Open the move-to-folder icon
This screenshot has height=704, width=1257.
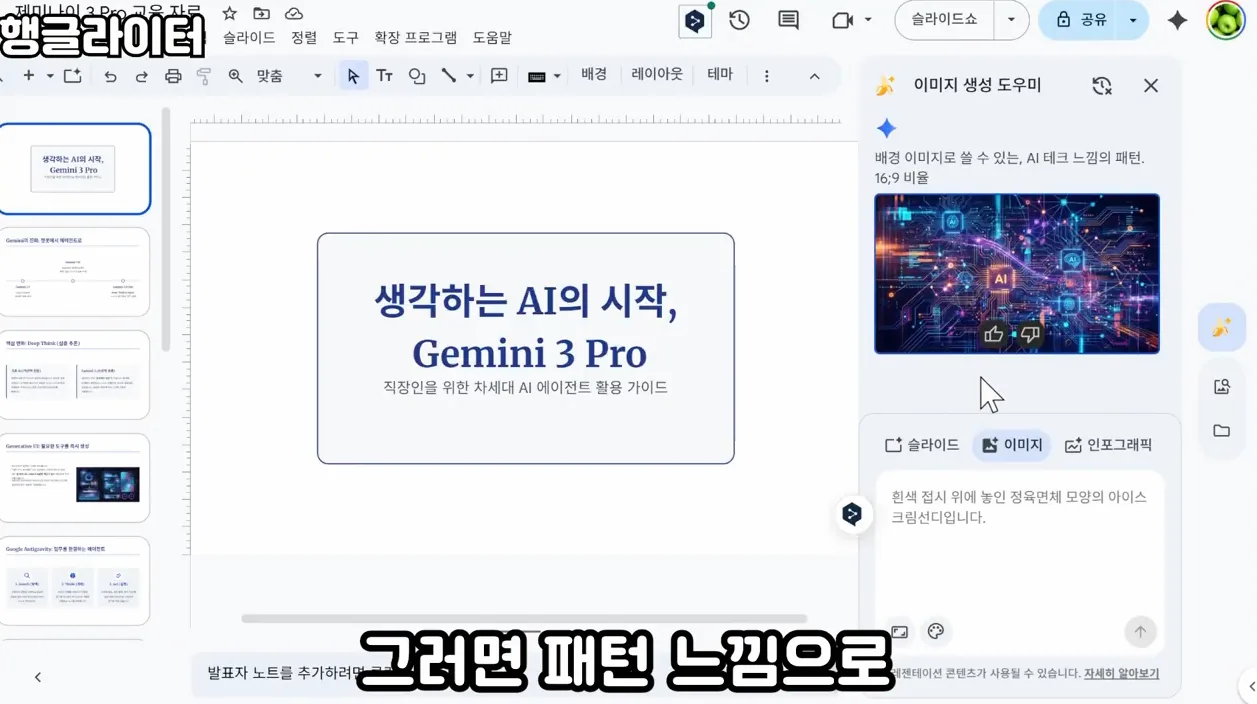tap(262, 14)
